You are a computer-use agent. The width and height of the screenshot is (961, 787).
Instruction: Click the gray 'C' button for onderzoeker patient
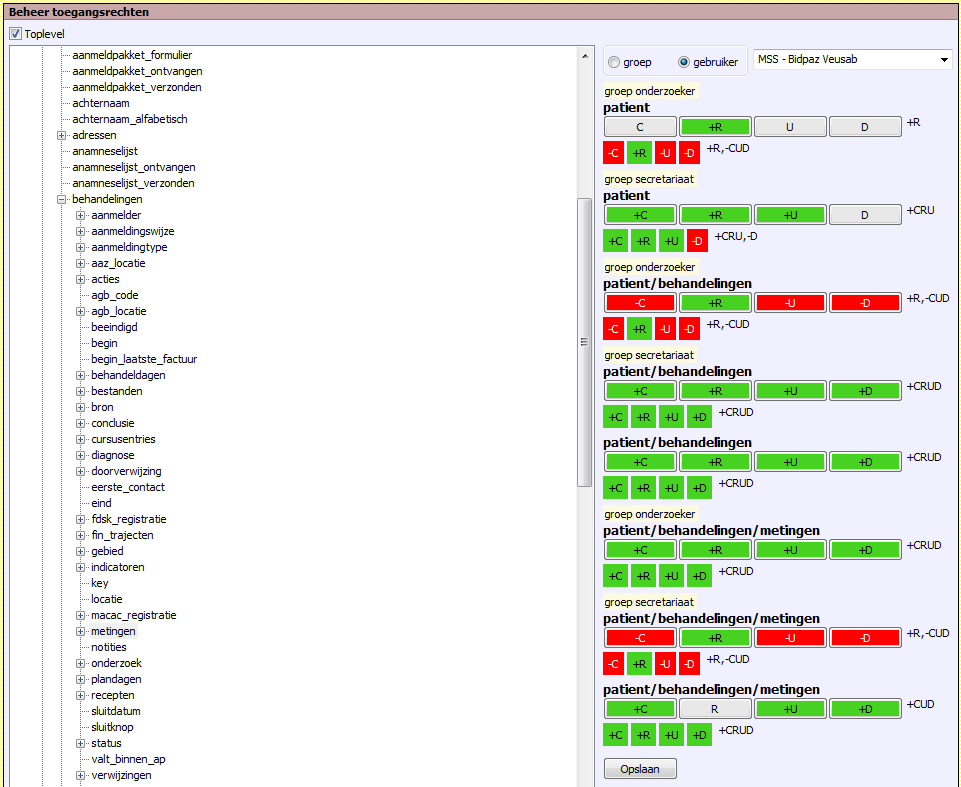click(x=640, y=127)
